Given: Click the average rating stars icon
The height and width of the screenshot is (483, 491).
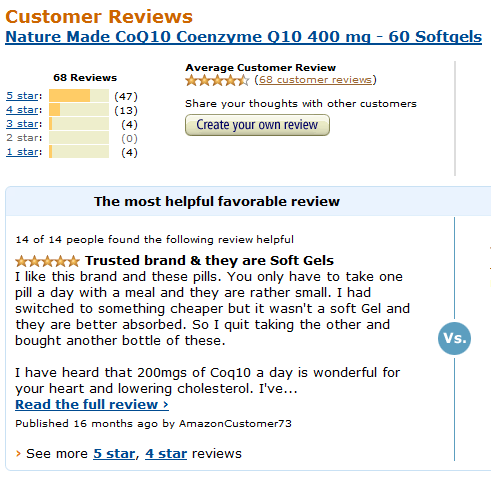Looking at the screenshot, I should tap(217, 80).
